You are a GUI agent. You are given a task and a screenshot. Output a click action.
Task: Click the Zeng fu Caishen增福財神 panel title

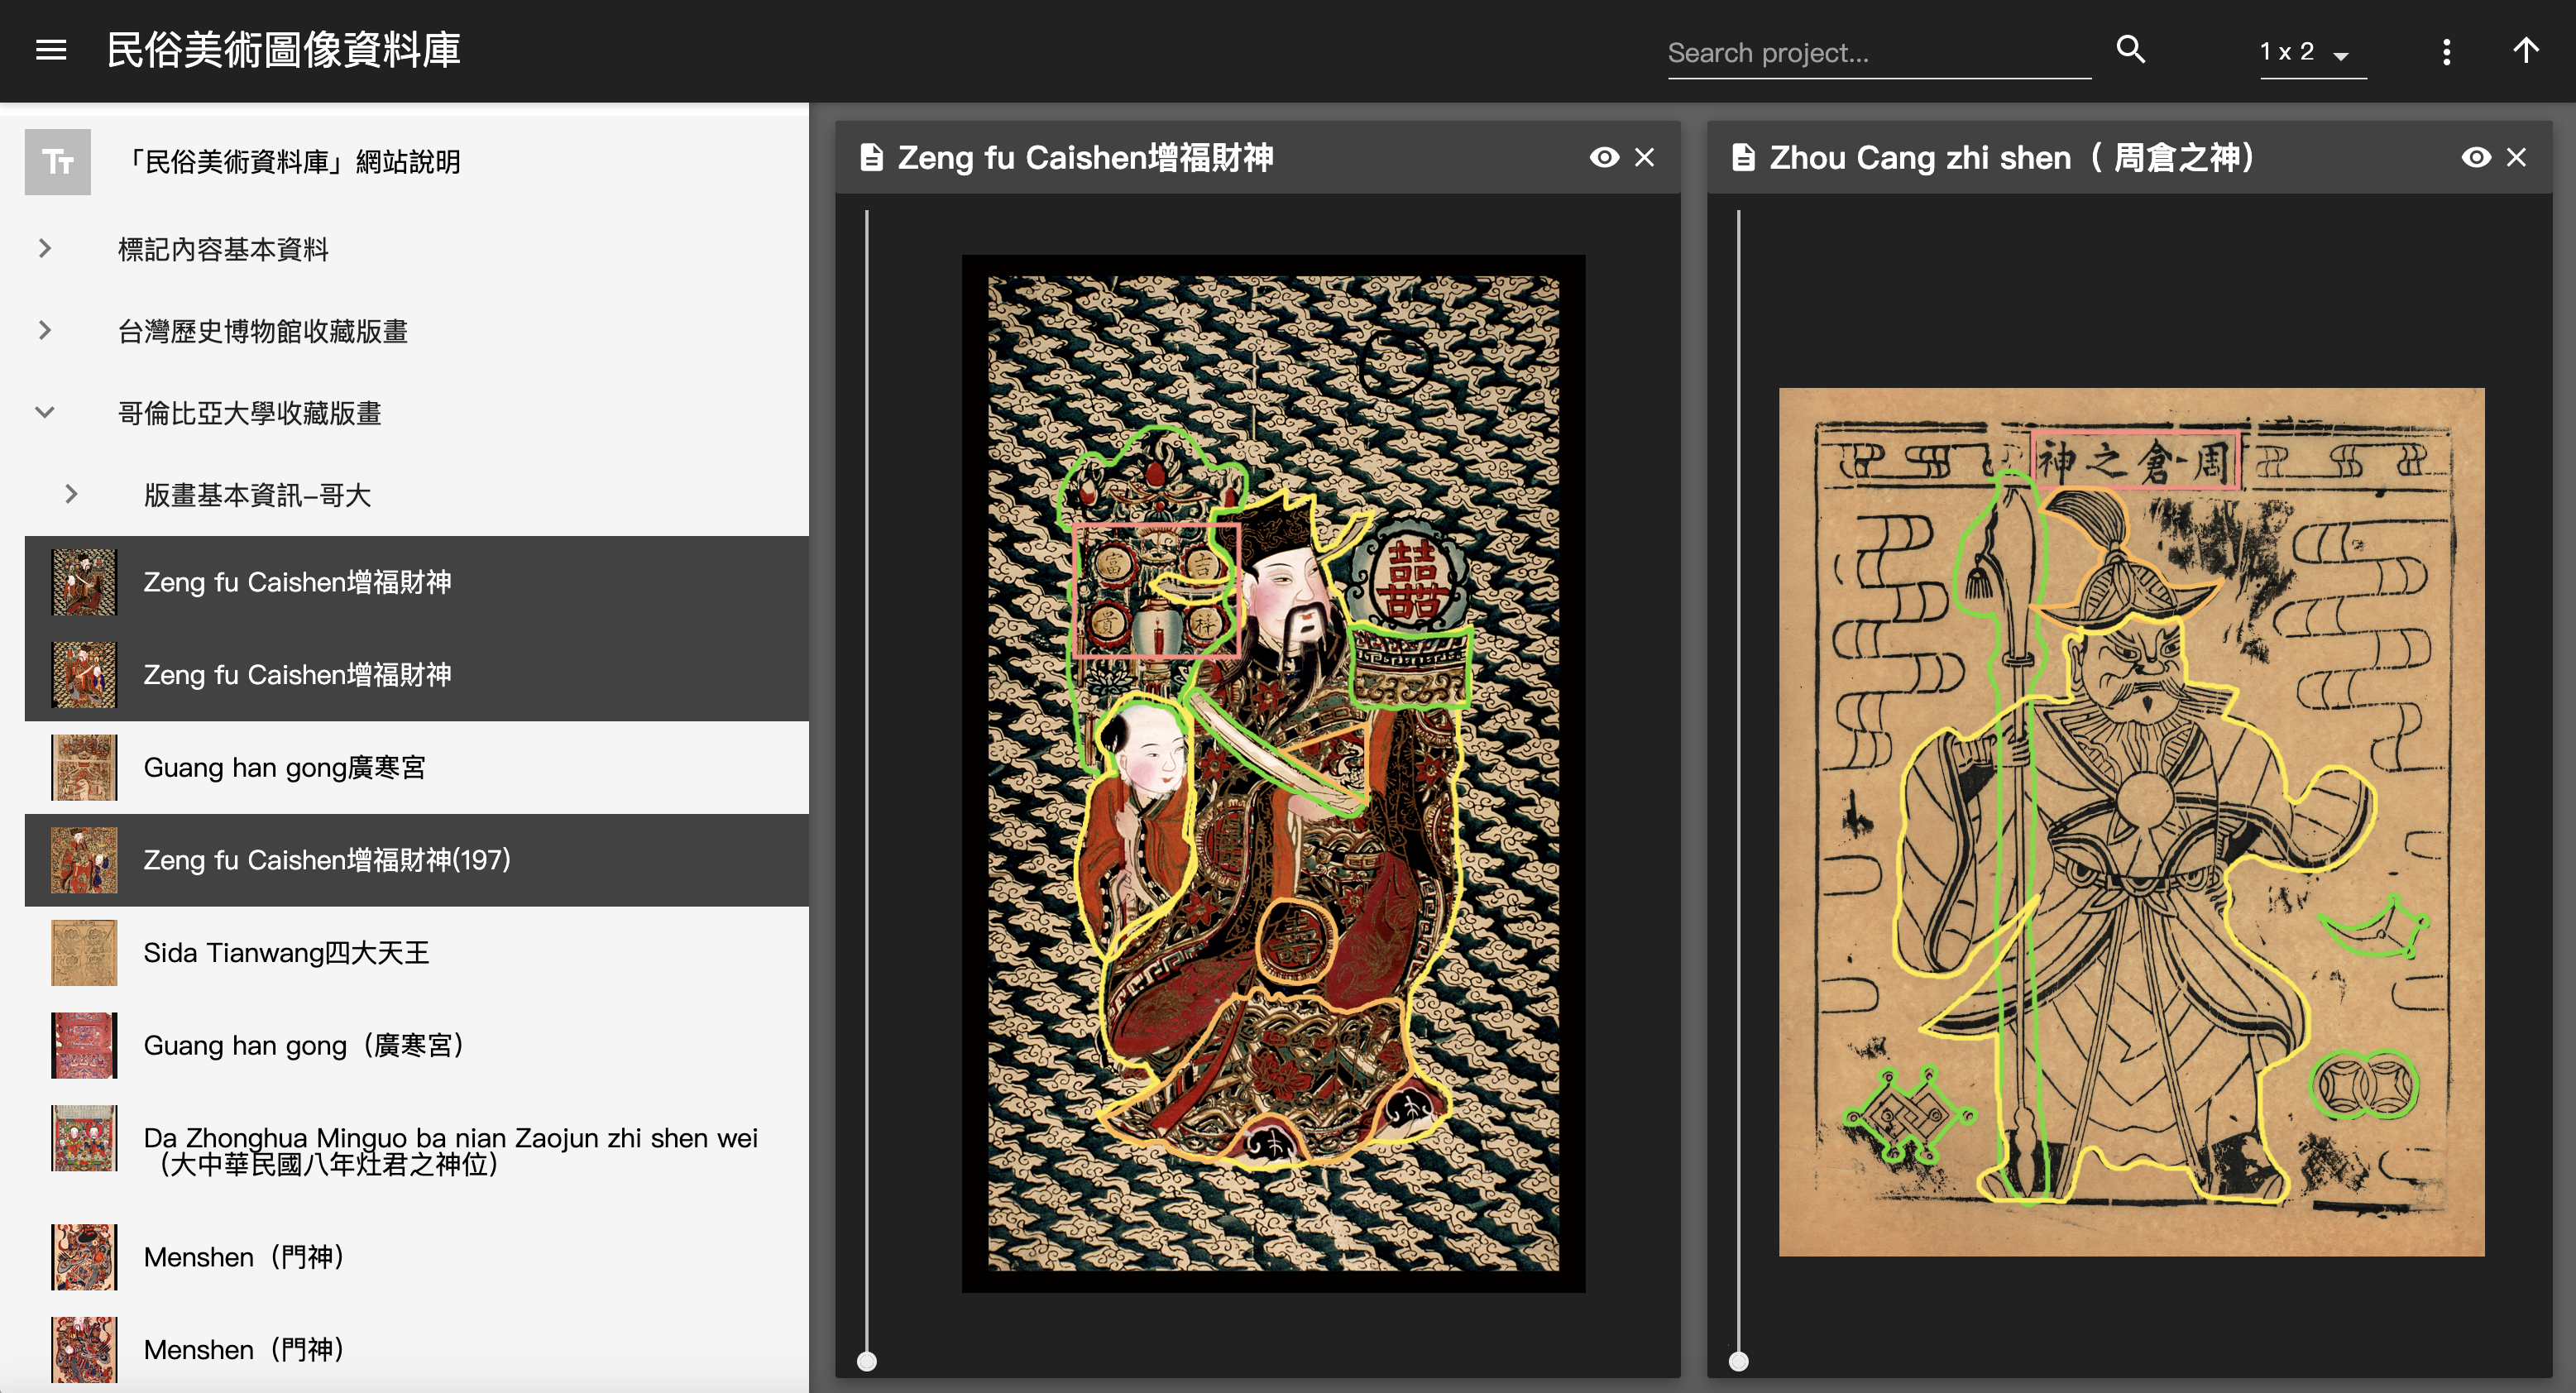click(1085, 157)
